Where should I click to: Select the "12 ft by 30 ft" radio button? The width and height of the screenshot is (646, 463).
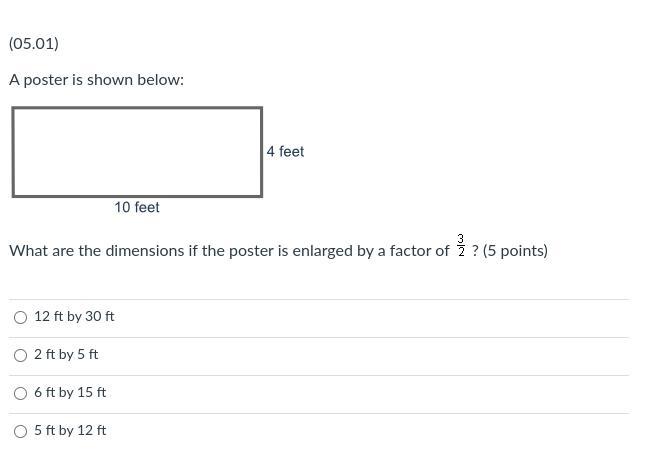point(21,317)
